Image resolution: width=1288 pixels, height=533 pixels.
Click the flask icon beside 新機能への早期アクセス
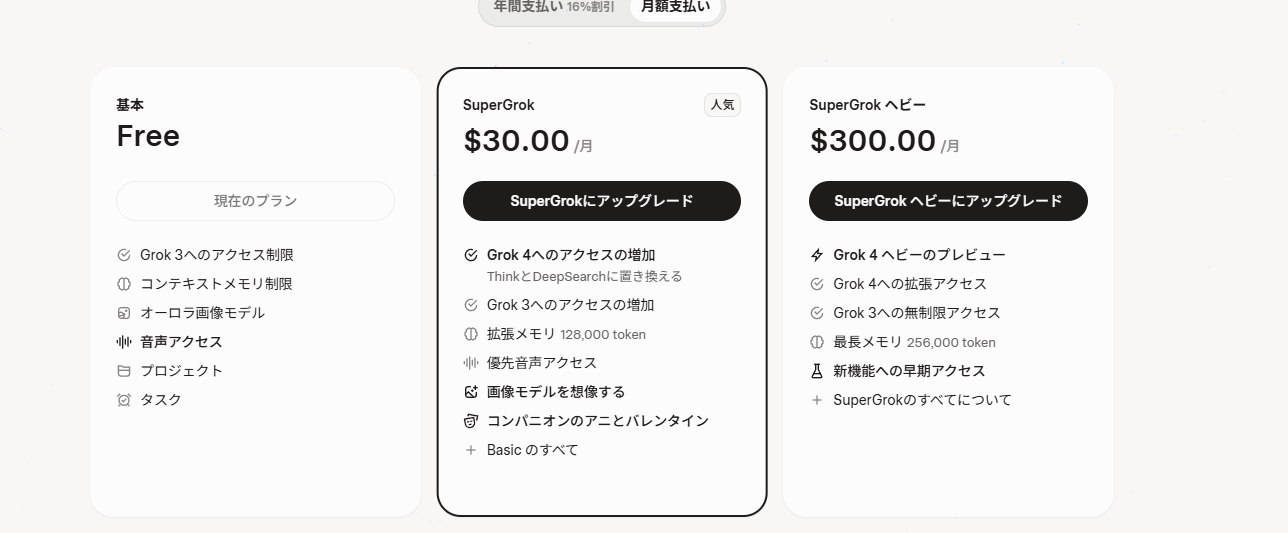click(817, 371)
